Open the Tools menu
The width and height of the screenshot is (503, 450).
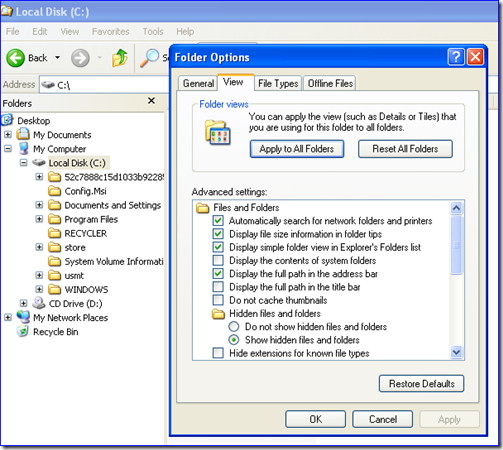(x=153, y=32)
